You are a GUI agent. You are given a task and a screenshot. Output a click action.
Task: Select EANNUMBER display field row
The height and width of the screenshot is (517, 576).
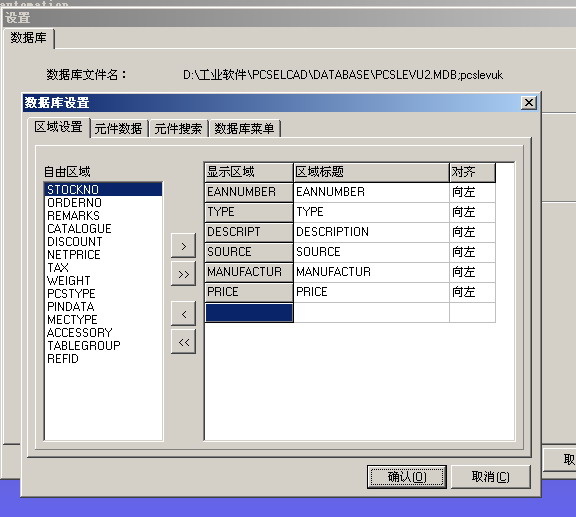coord(249,192)
